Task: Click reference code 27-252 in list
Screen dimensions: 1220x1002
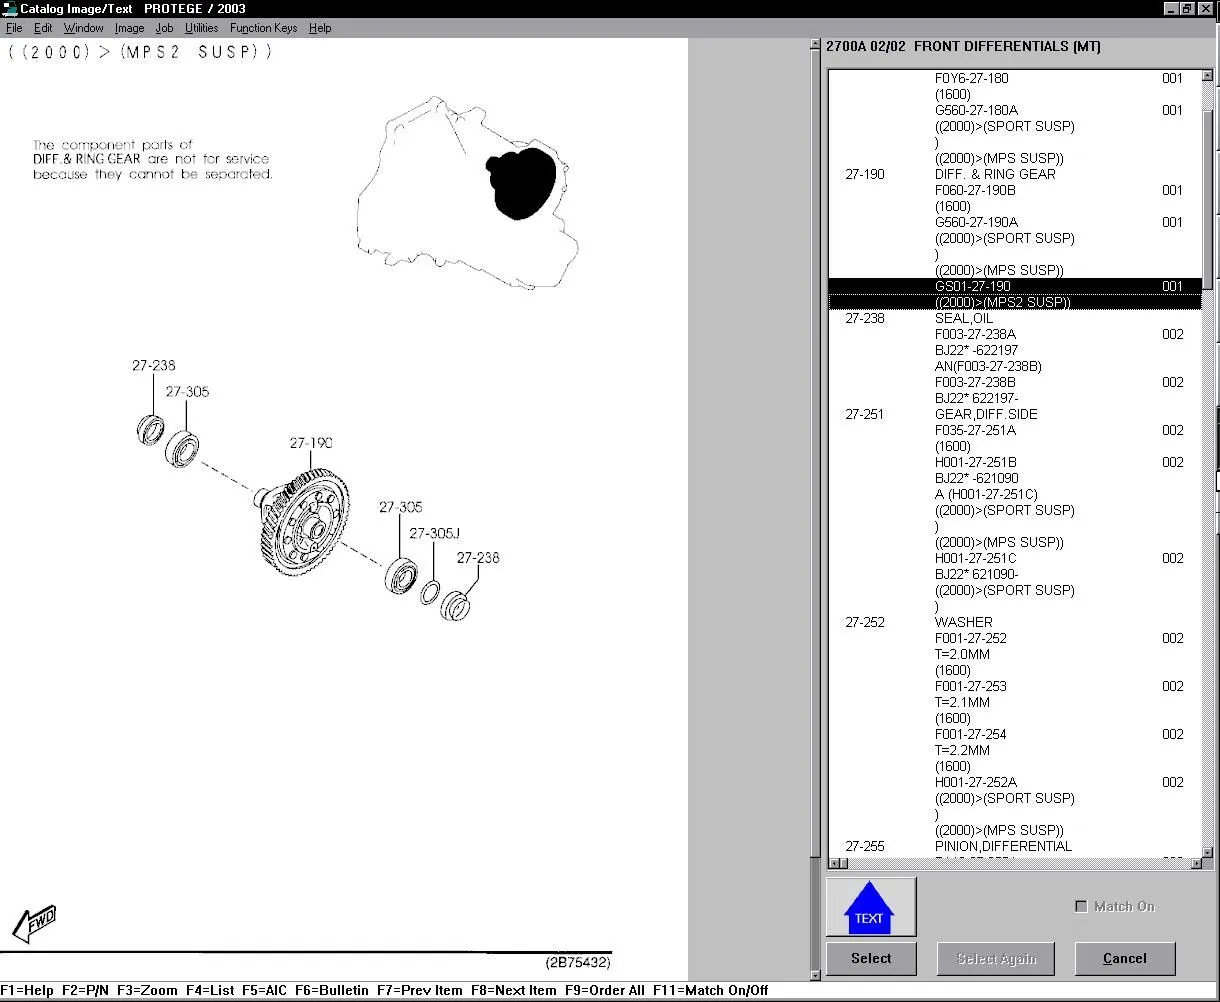Action: (865, 622)
